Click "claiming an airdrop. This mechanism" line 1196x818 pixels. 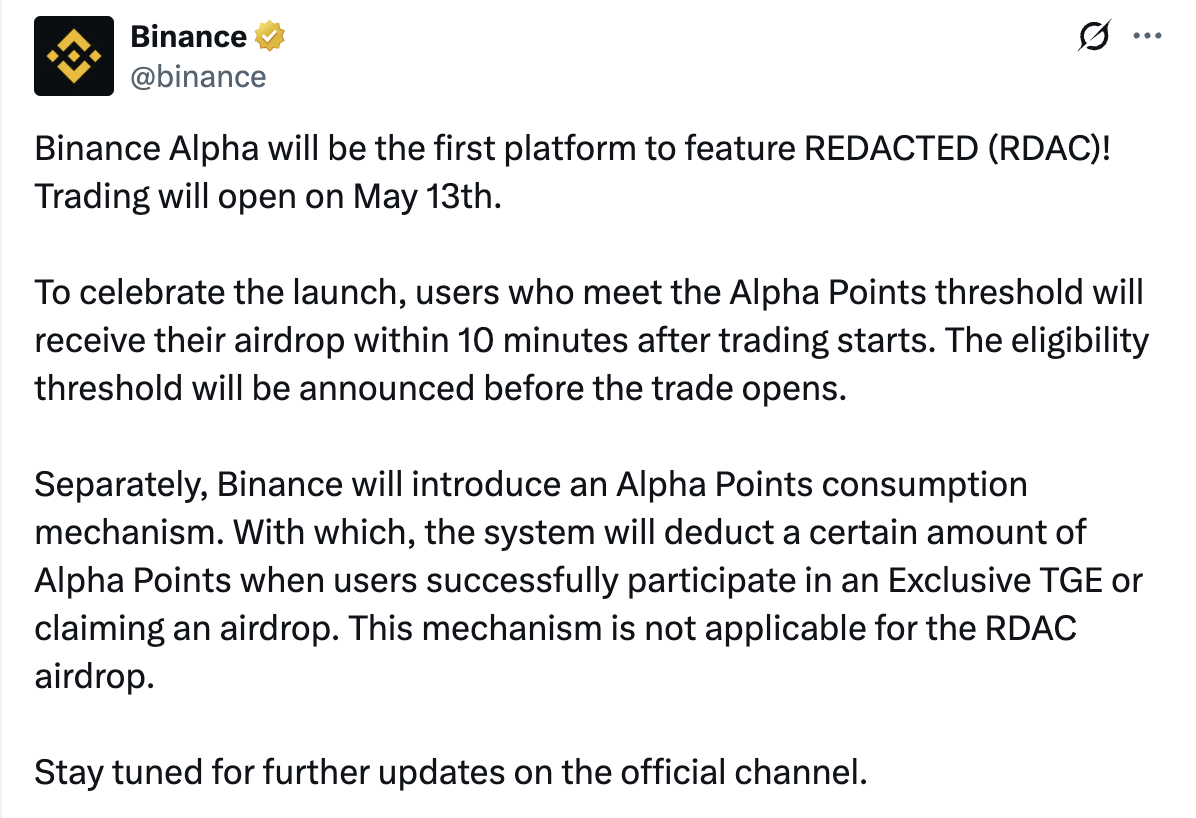[555, 629]
